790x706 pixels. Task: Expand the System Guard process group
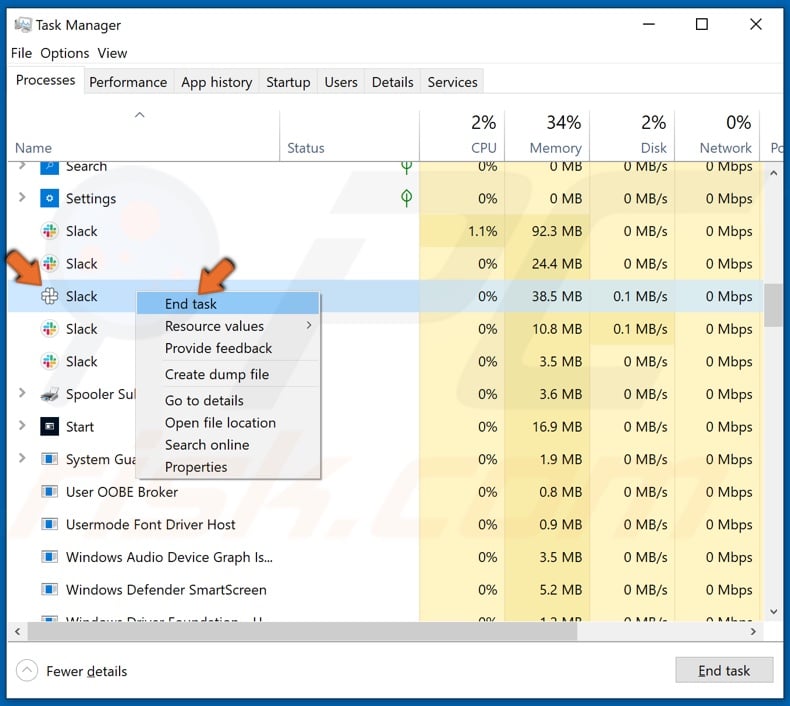click(x=22, y=458)
